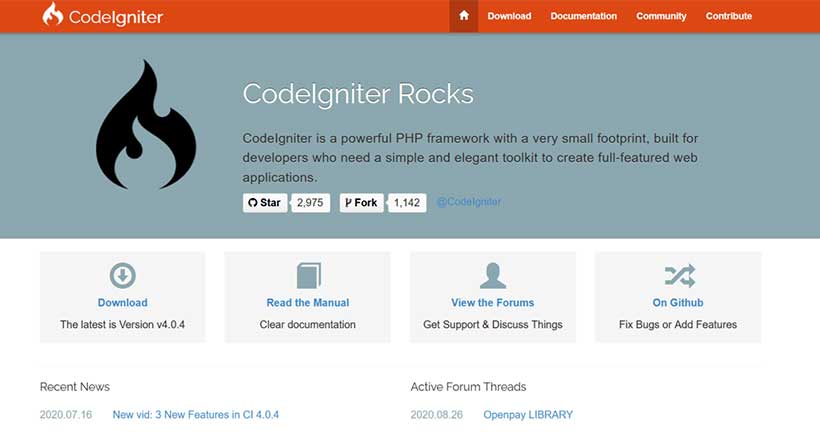Click the home icon in navbar

(x=464, y=16)
